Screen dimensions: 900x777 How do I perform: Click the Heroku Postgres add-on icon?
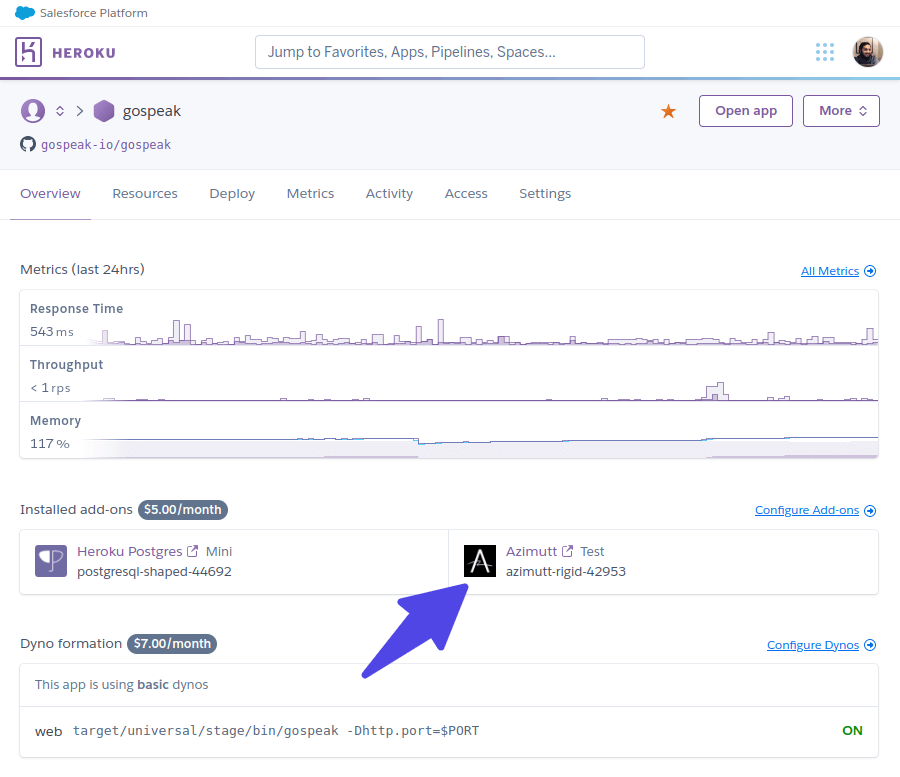pos(48,560)
